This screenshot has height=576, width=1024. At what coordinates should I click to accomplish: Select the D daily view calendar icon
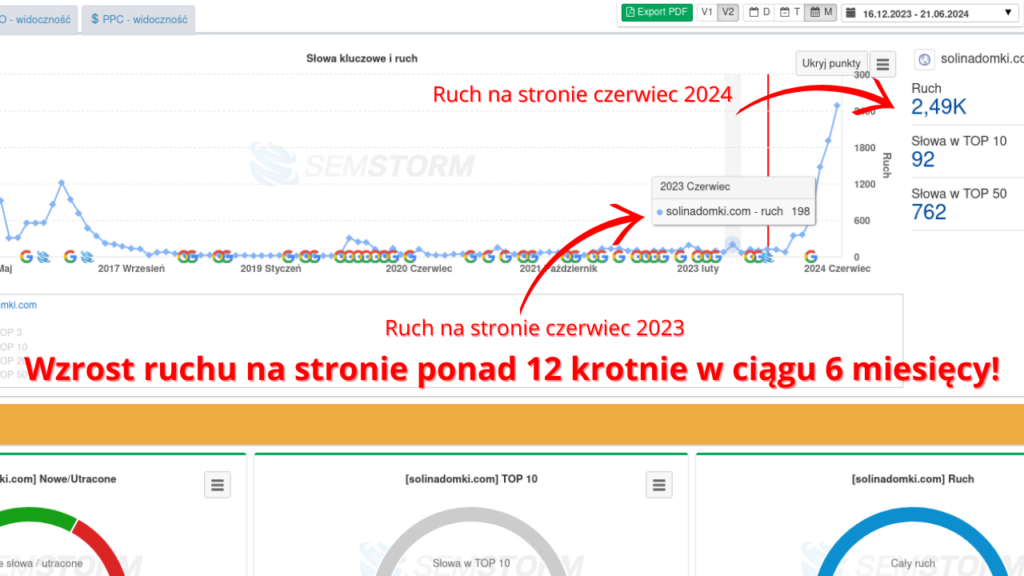coord(758,13)
